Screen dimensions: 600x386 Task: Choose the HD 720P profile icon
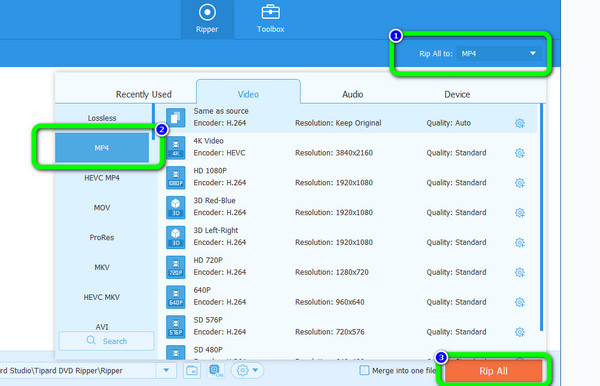point(176,267)
